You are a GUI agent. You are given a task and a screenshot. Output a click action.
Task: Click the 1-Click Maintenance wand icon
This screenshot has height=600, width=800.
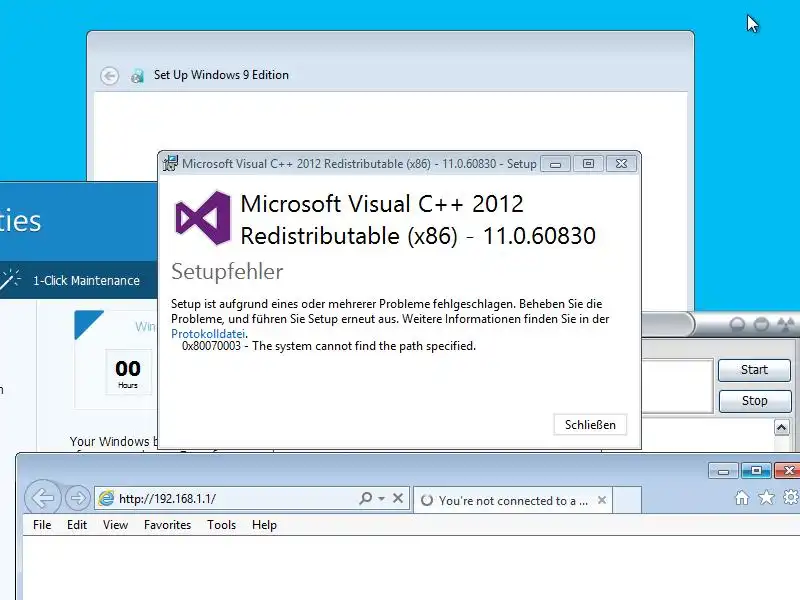[x=10, y=280]
